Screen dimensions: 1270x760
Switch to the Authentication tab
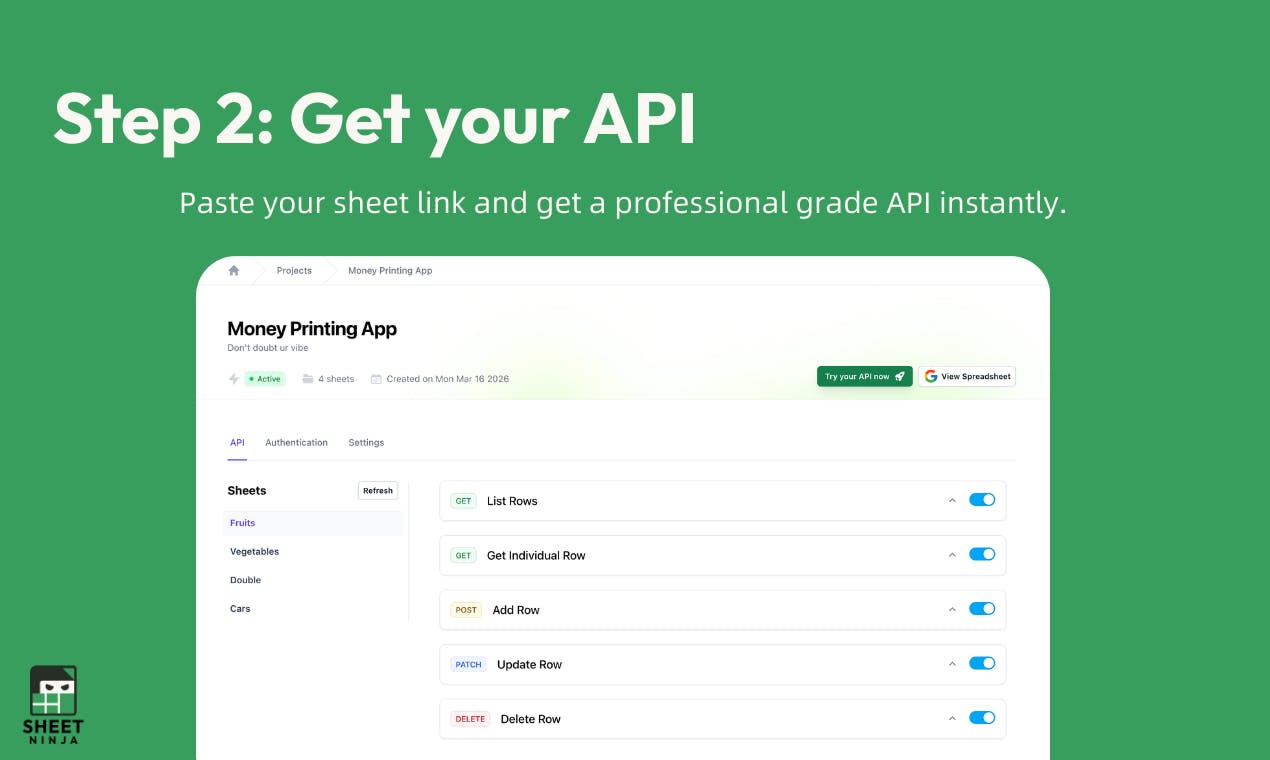pos(296,442)
